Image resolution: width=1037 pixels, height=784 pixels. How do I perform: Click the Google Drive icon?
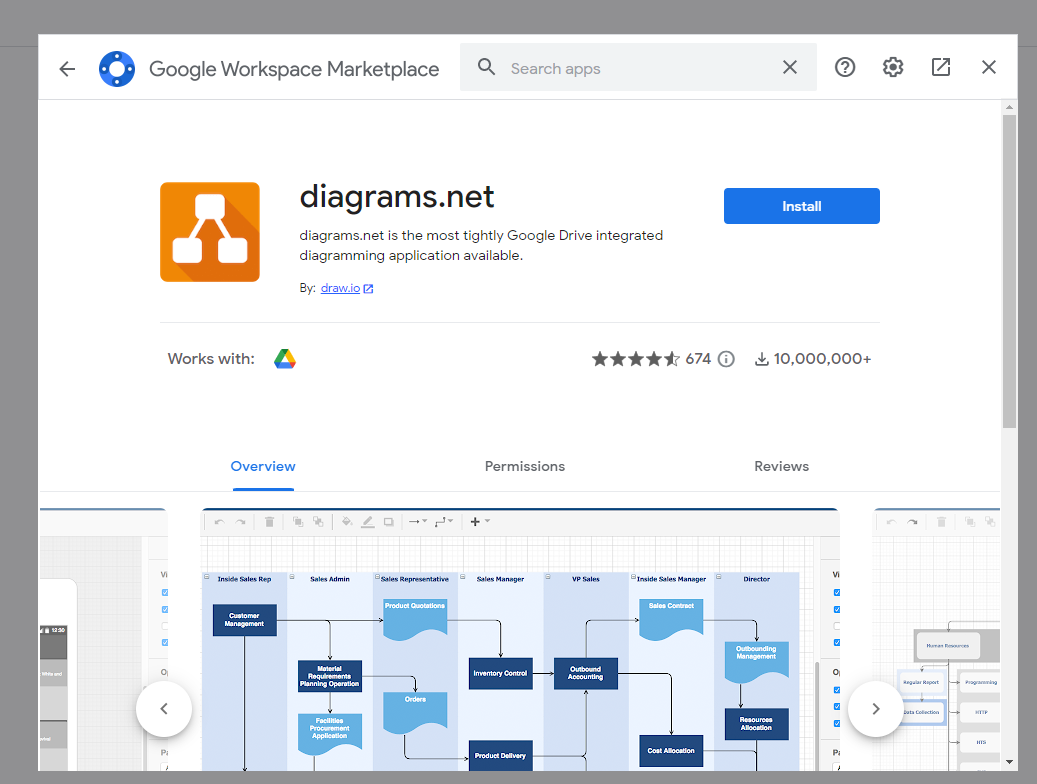pos(285,359)
